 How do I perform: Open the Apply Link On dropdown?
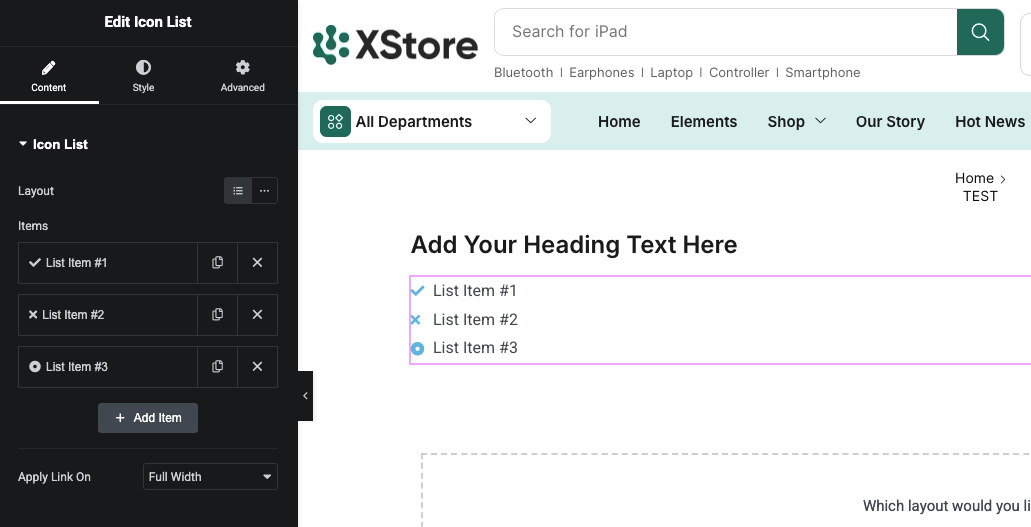coord(210,477)
